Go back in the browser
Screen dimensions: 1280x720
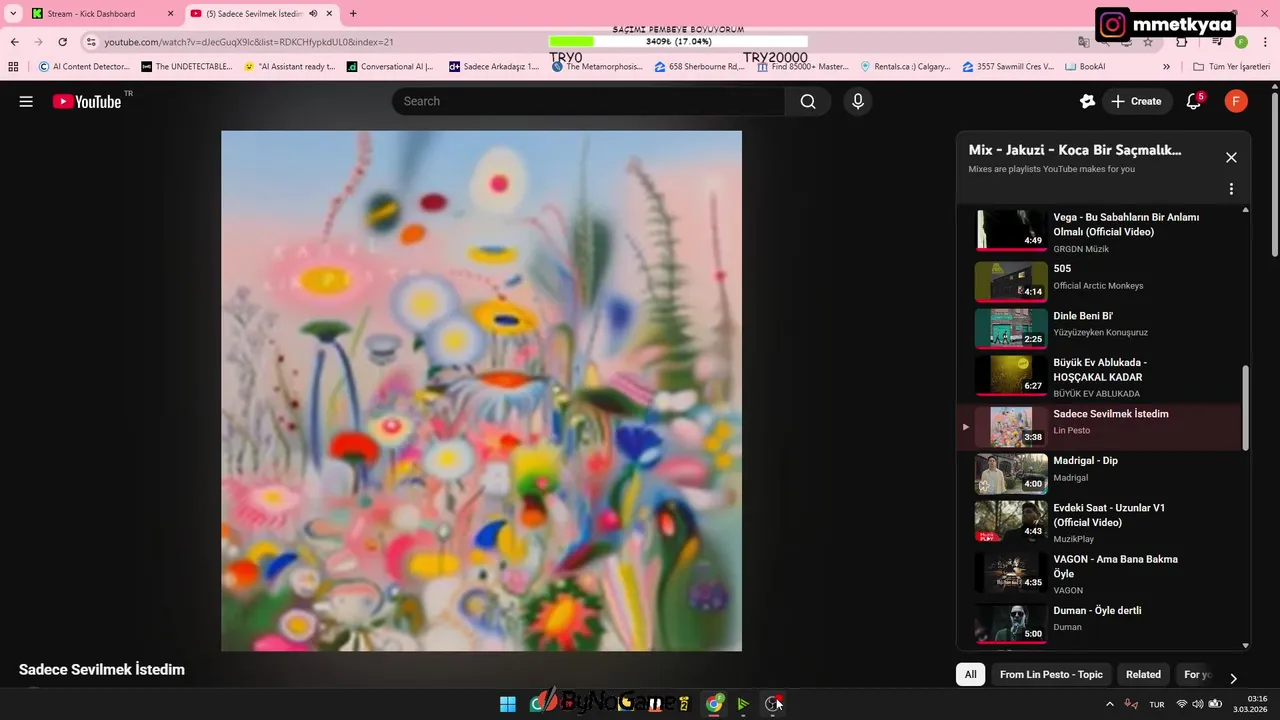pyautogui.click(x=14, y=42)
